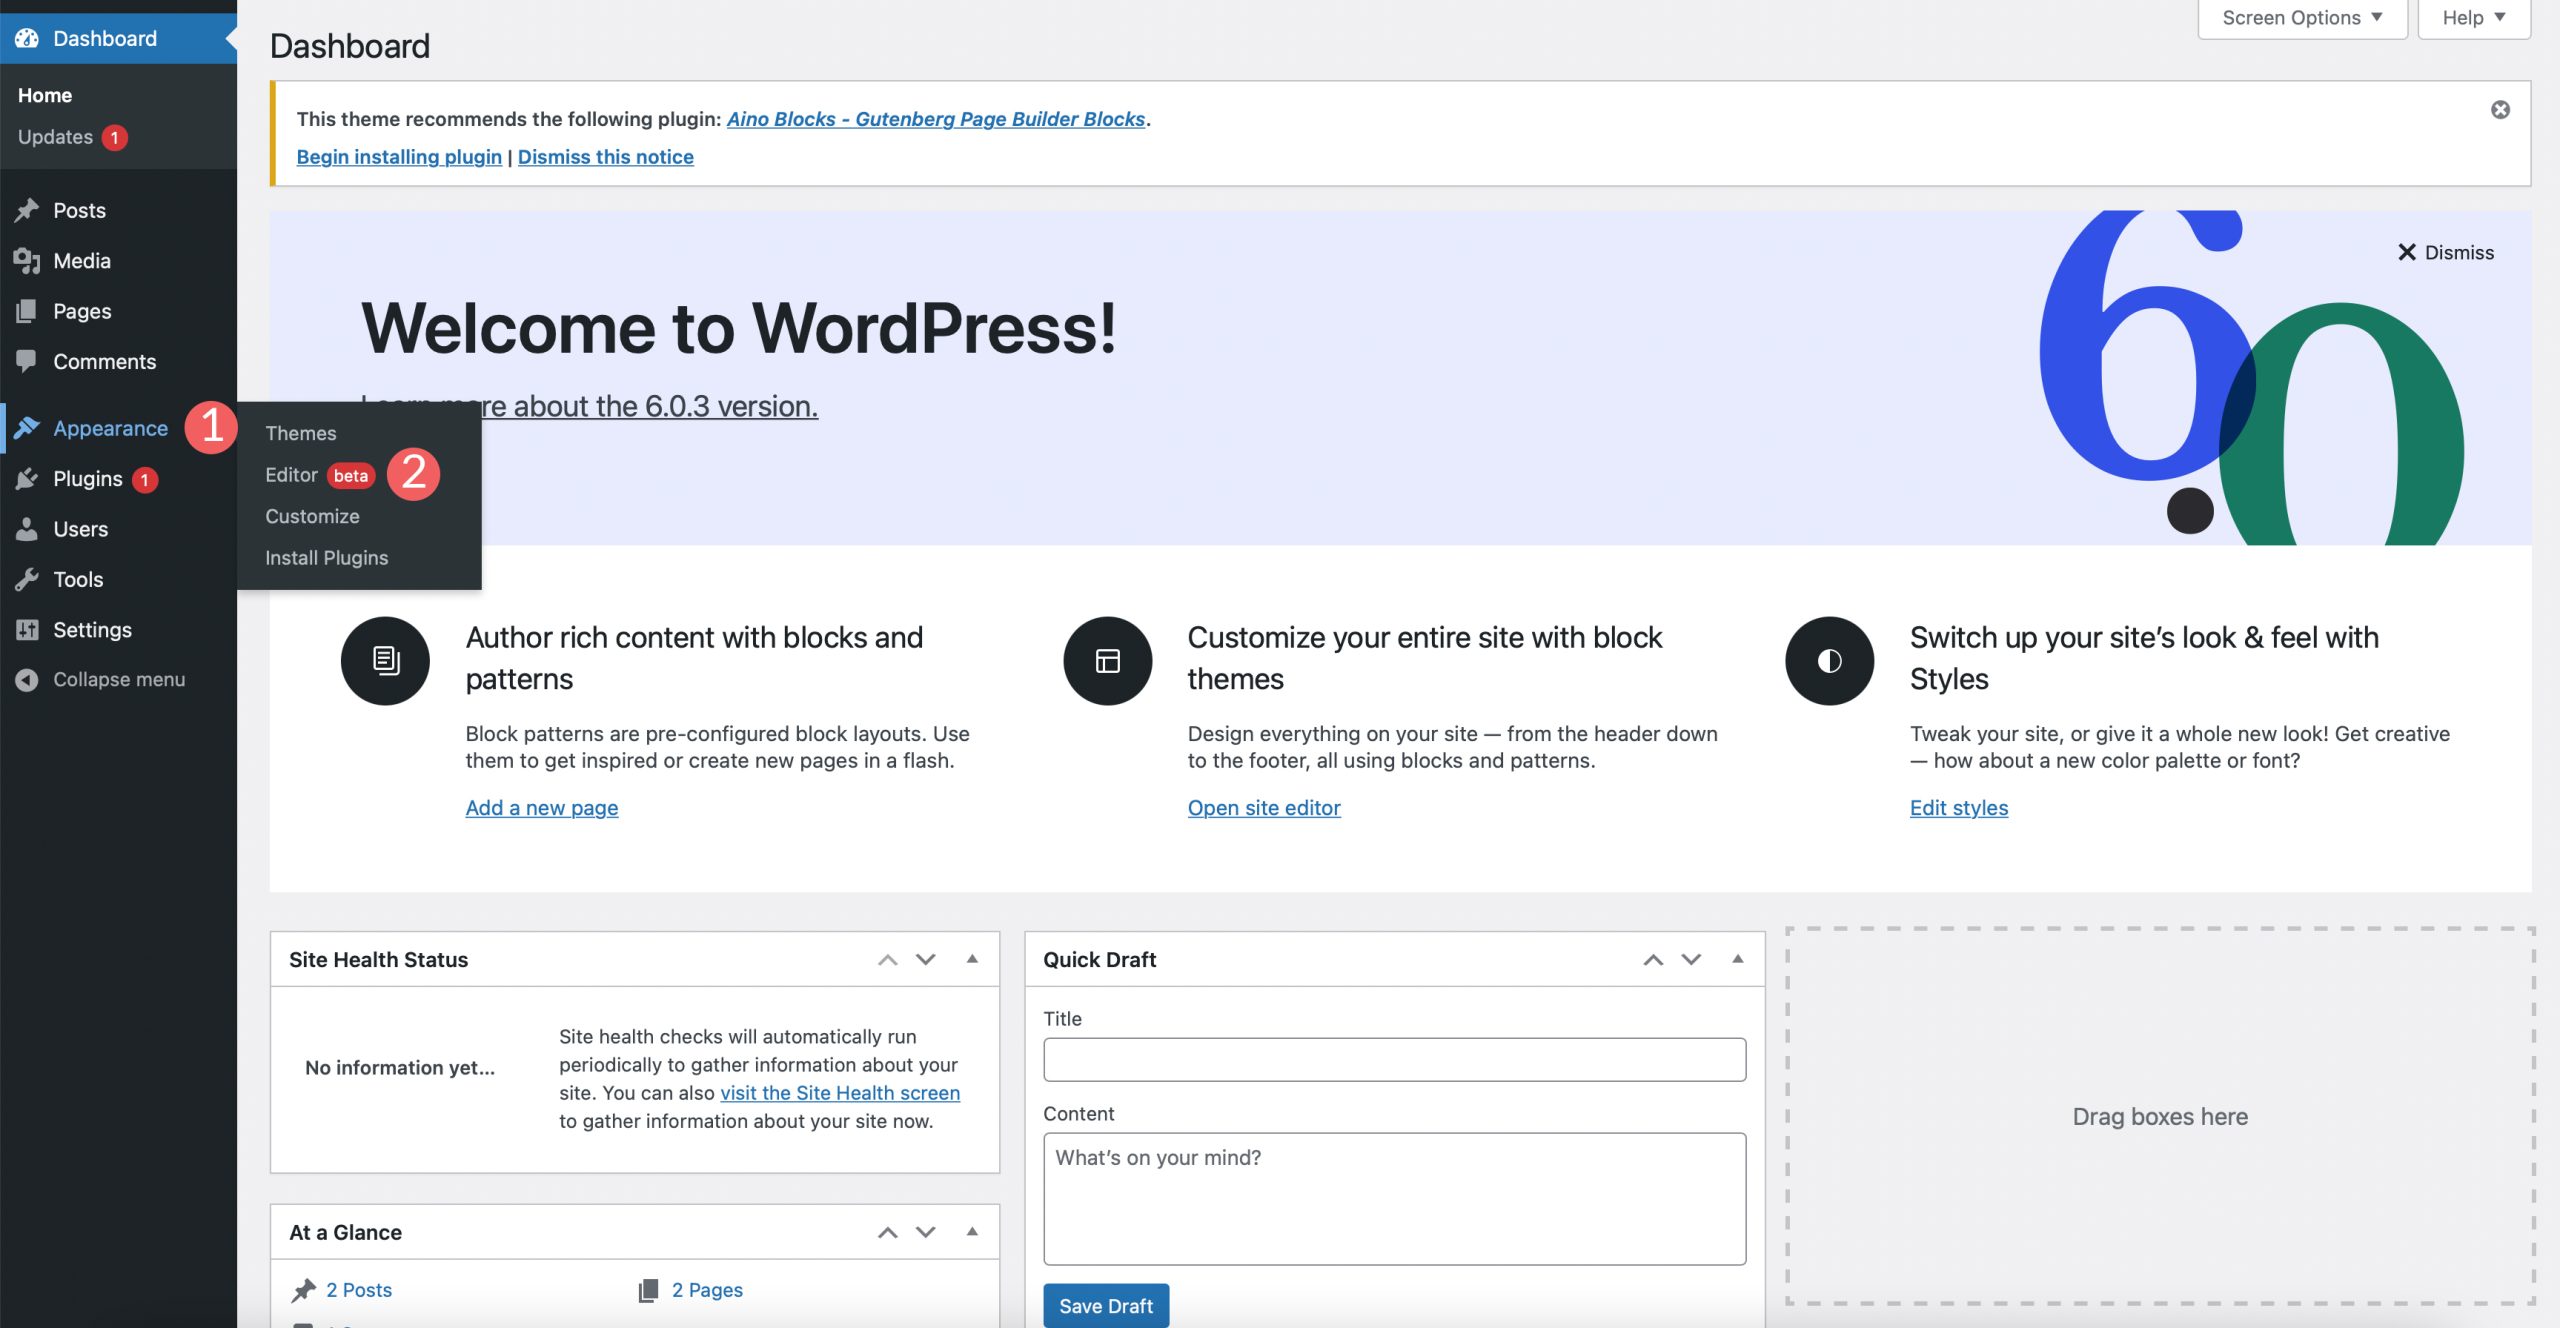
Task: Click the Quick Draft Title input field
Action: 1395,1059
